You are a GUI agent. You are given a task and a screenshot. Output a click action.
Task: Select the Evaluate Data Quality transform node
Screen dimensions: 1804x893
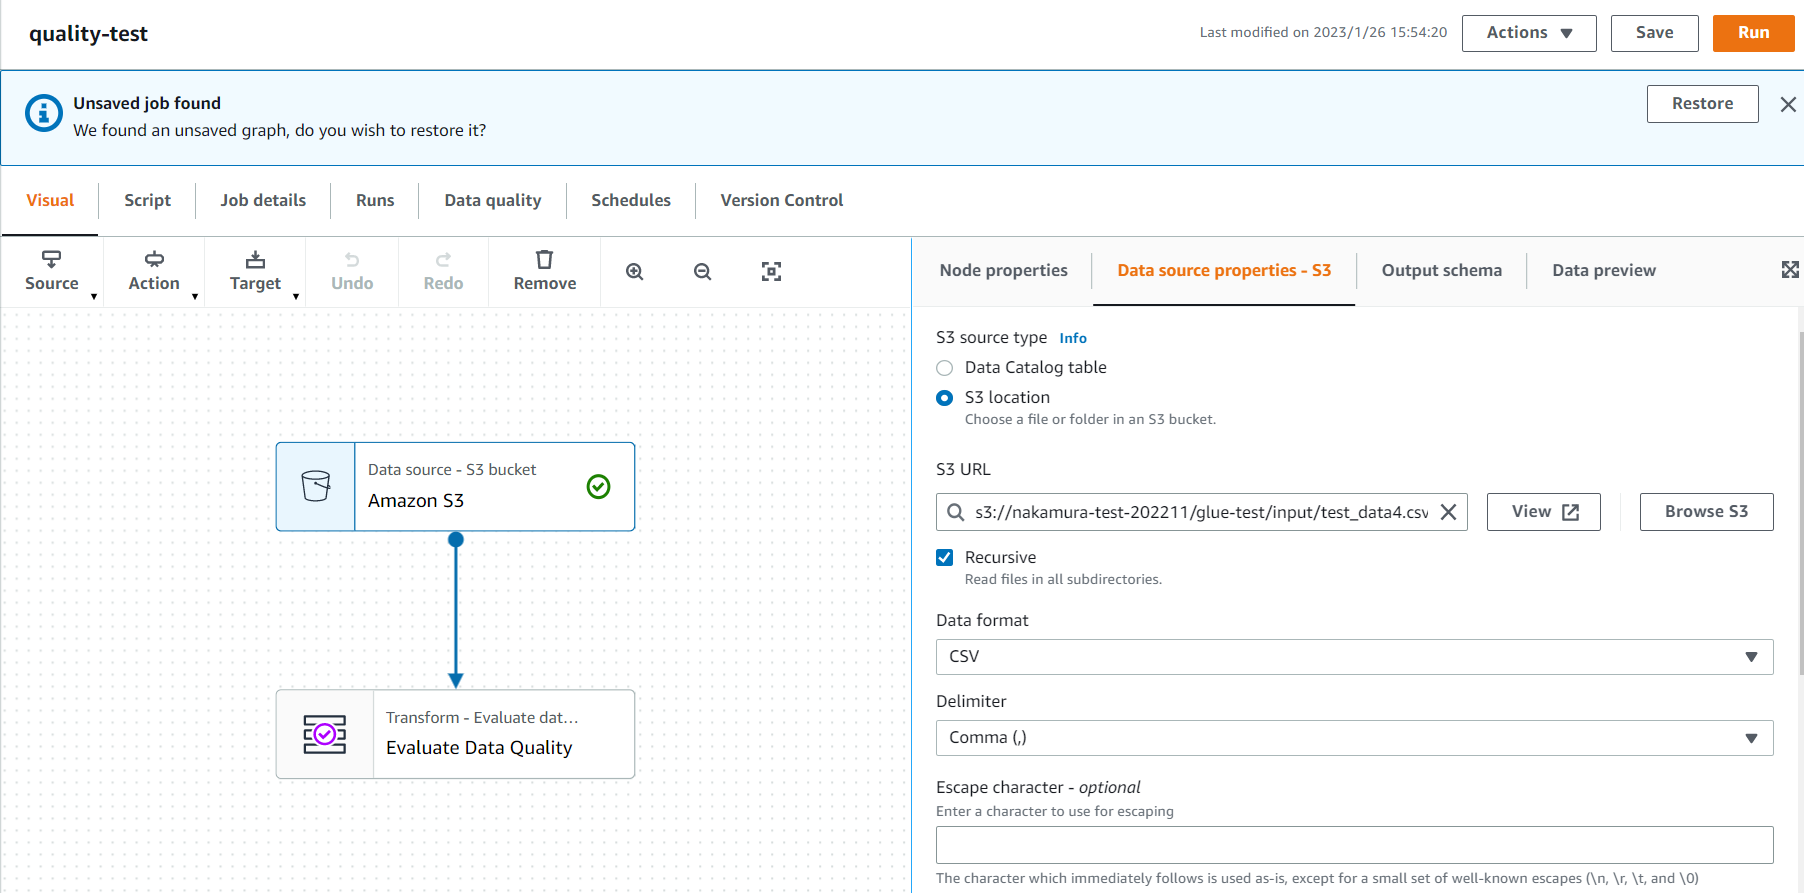[456, 734]
